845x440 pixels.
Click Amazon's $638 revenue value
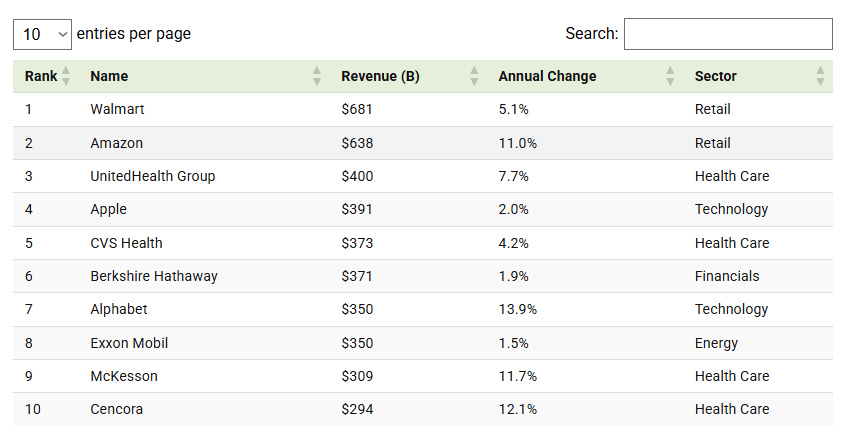[x=357, y=143]
